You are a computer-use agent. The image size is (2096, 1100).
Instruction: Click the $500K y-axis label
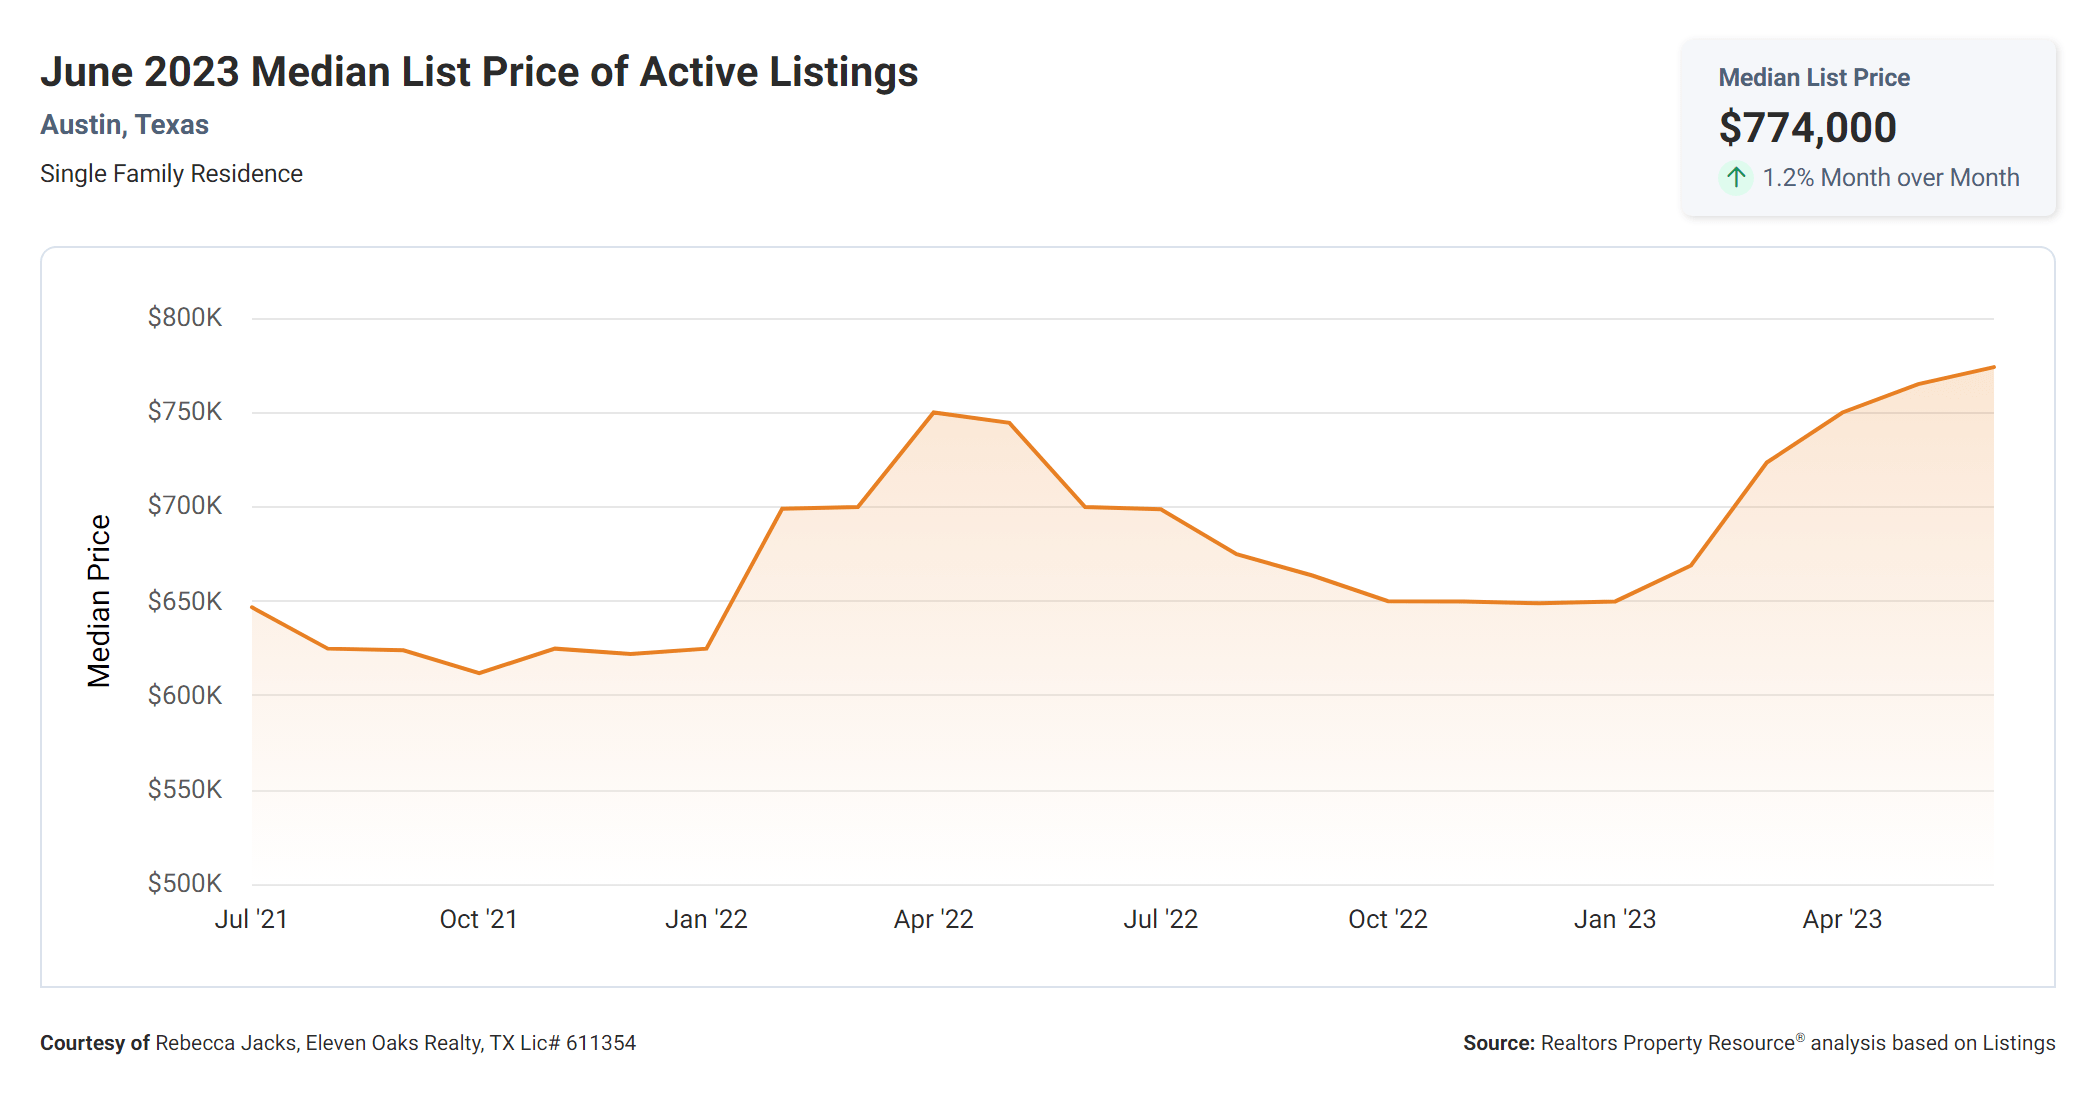(x=185, y=883)
